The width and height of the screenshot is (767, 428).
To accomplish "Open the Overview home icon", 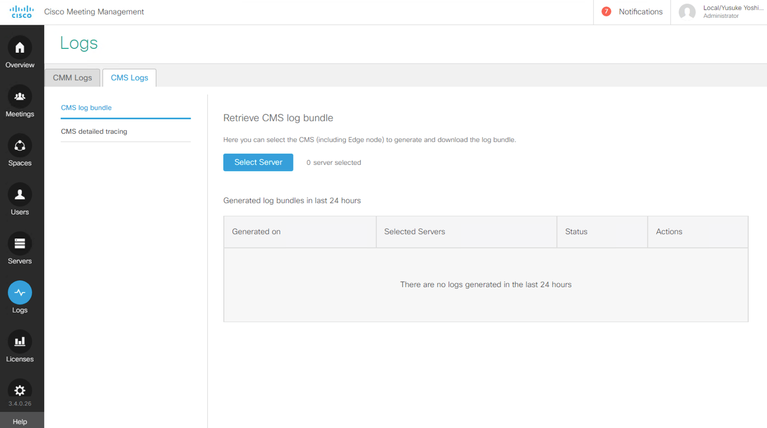I will pyautogui.click(x=20, y=47).
